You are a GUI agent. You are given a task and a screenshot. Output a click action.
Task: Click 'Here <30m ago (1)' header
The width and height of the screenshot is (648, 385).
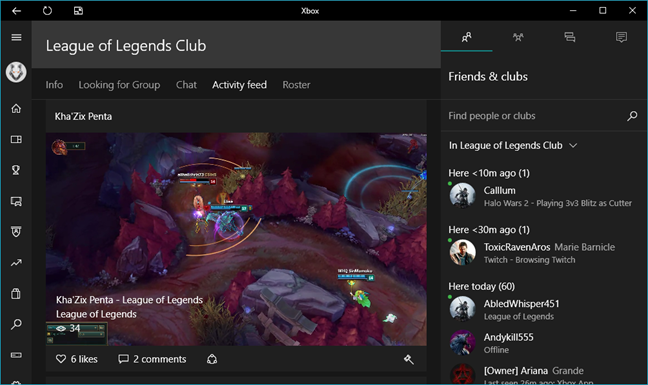489,230
